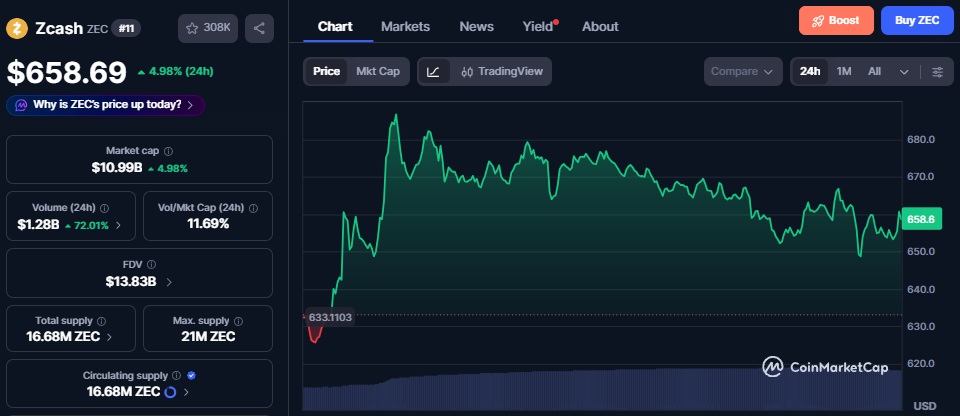Select the Mkt Cap chart toggle

click(378, 72)
